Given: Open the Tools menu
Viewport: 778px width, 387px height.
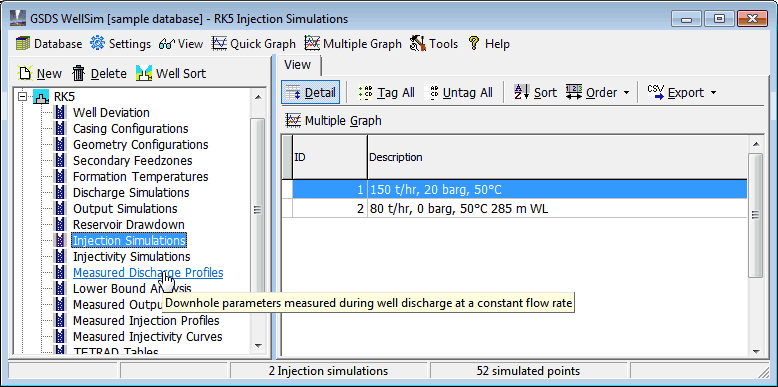Looking at the screenshot, I should pos(434,44).
